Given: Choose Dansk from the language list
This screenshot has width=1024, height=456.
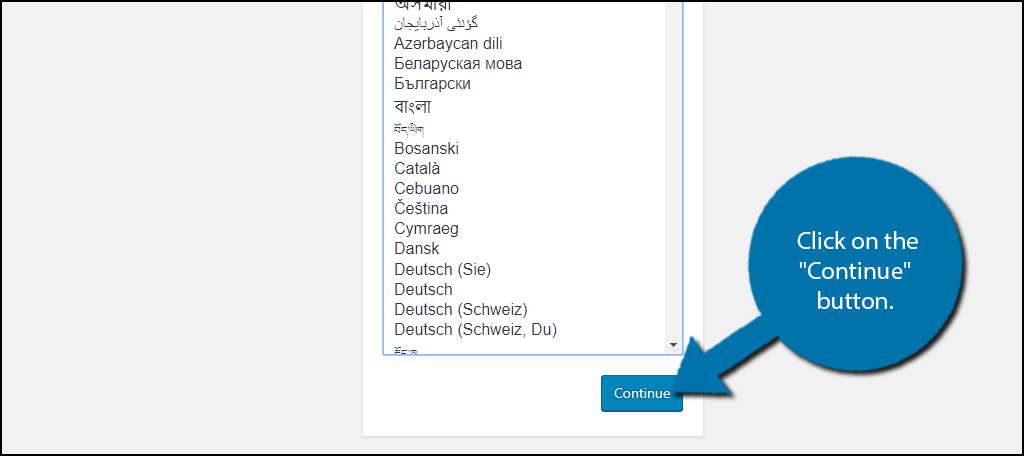Looking at the screenshot, I should [416, 249].
